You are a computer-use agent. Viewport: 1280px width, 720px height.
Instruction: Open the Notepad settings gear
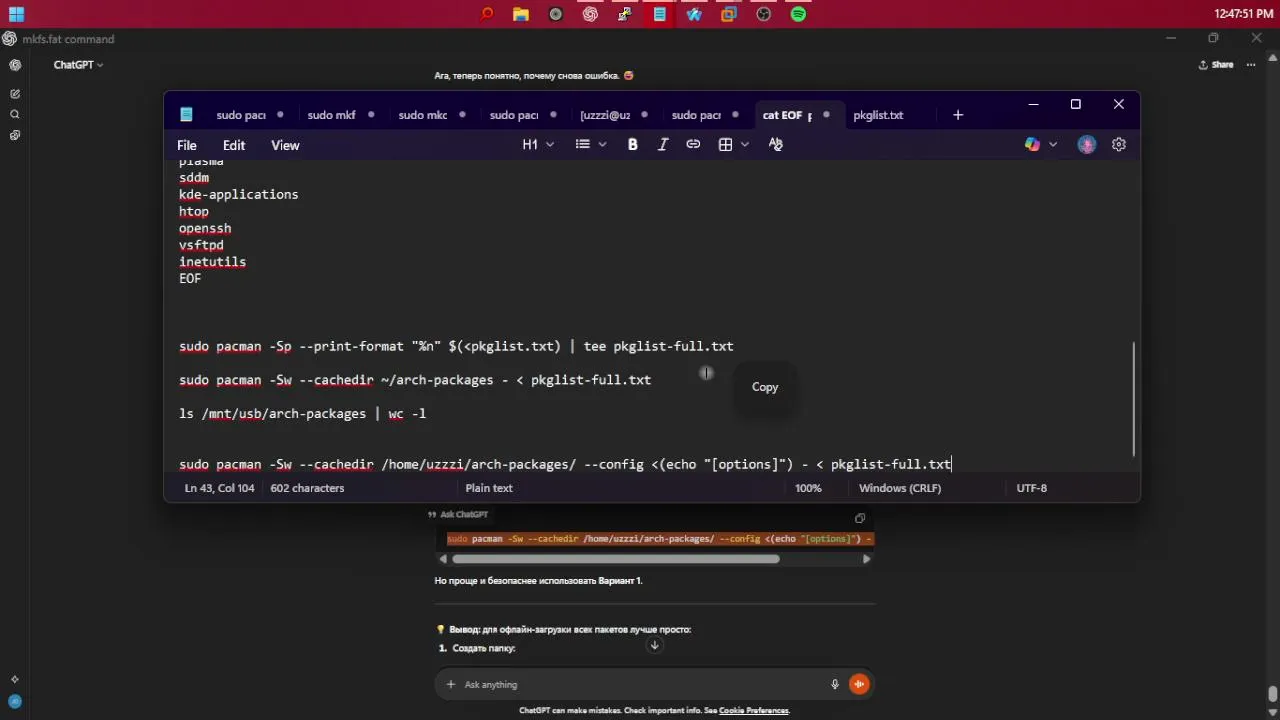pos(1119,145)
